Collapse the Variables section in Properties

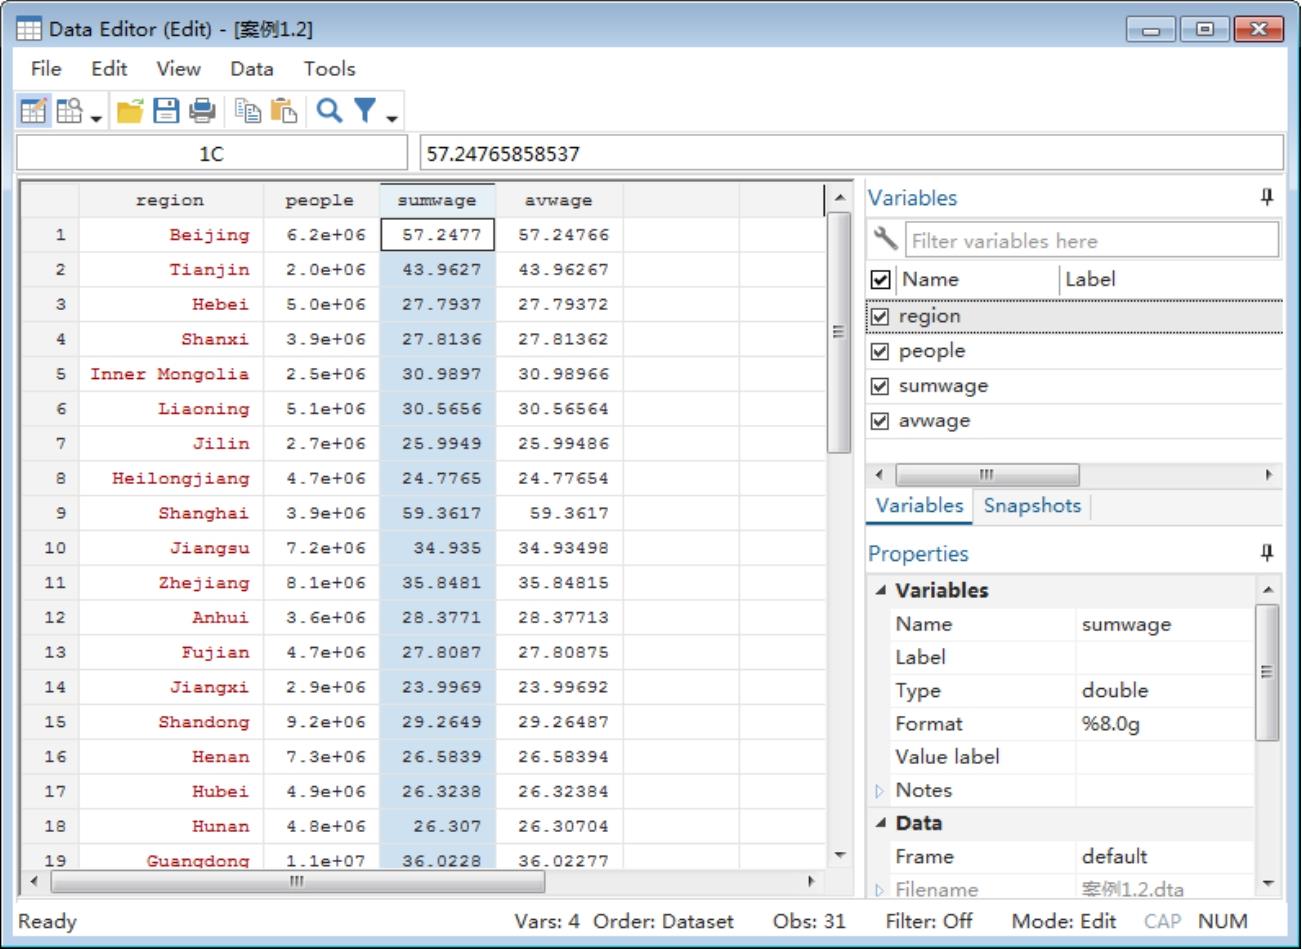click(x=880, y=591)
